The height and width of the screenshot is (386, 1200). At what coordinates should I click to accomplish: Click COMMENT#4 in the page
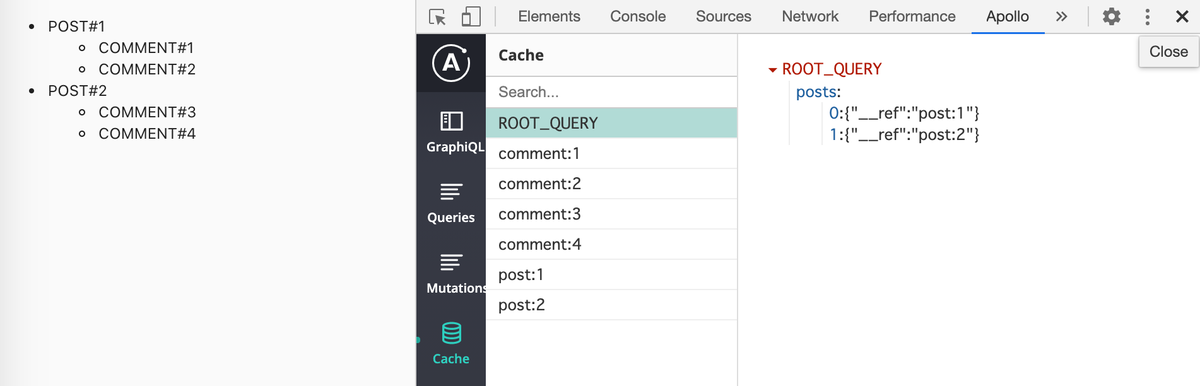(x=147, y=133)
